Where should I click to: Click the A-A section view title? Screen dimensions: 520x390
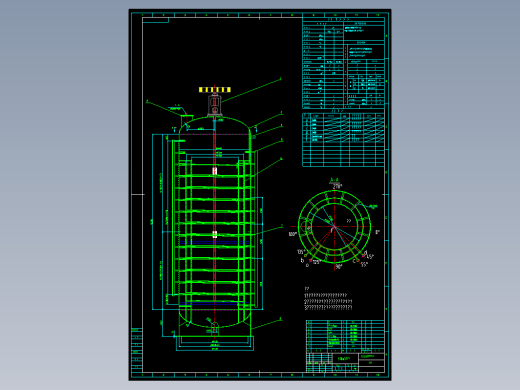pyautogui.click(x=334, y=180)
